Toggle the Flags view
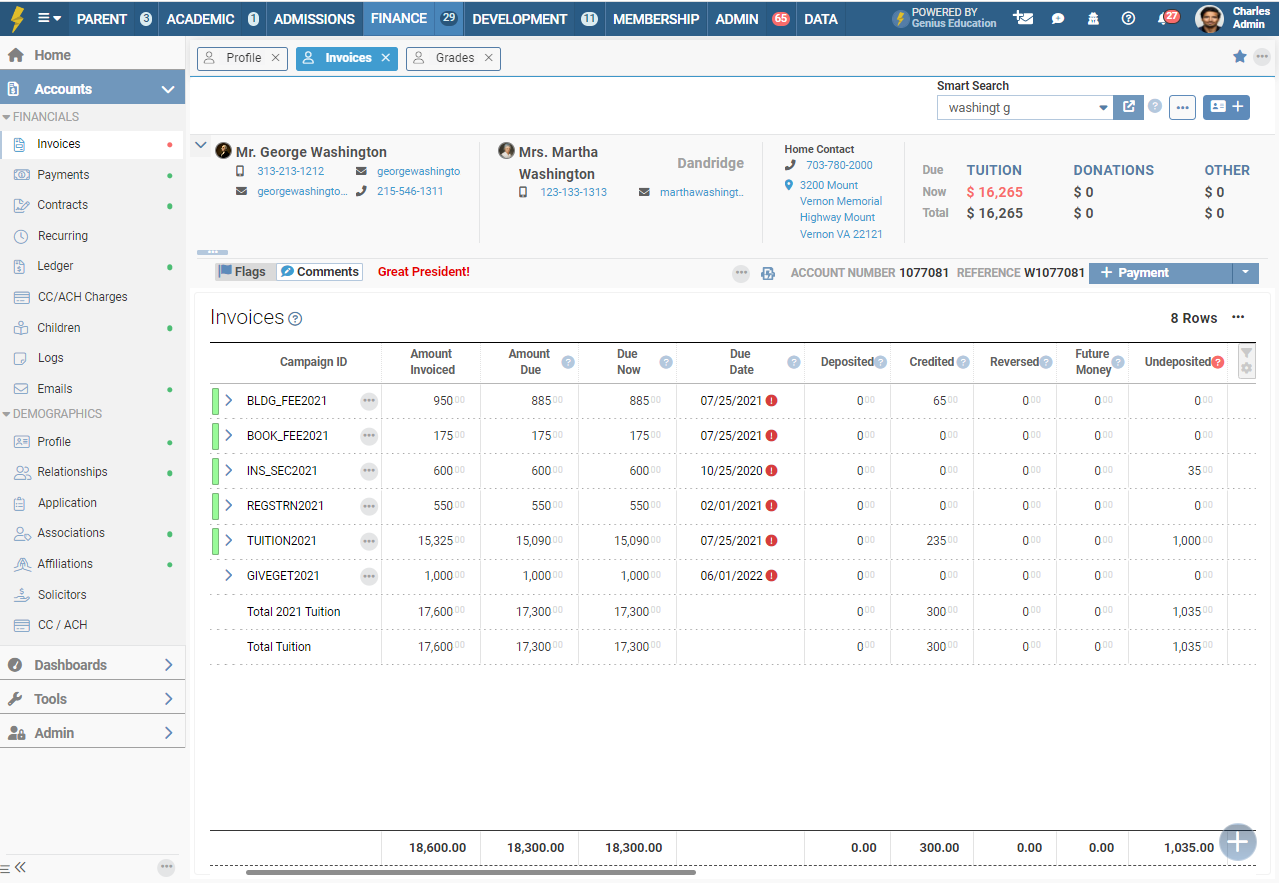The width and height of the screenshot is (1279, 883). coord(243,272)
